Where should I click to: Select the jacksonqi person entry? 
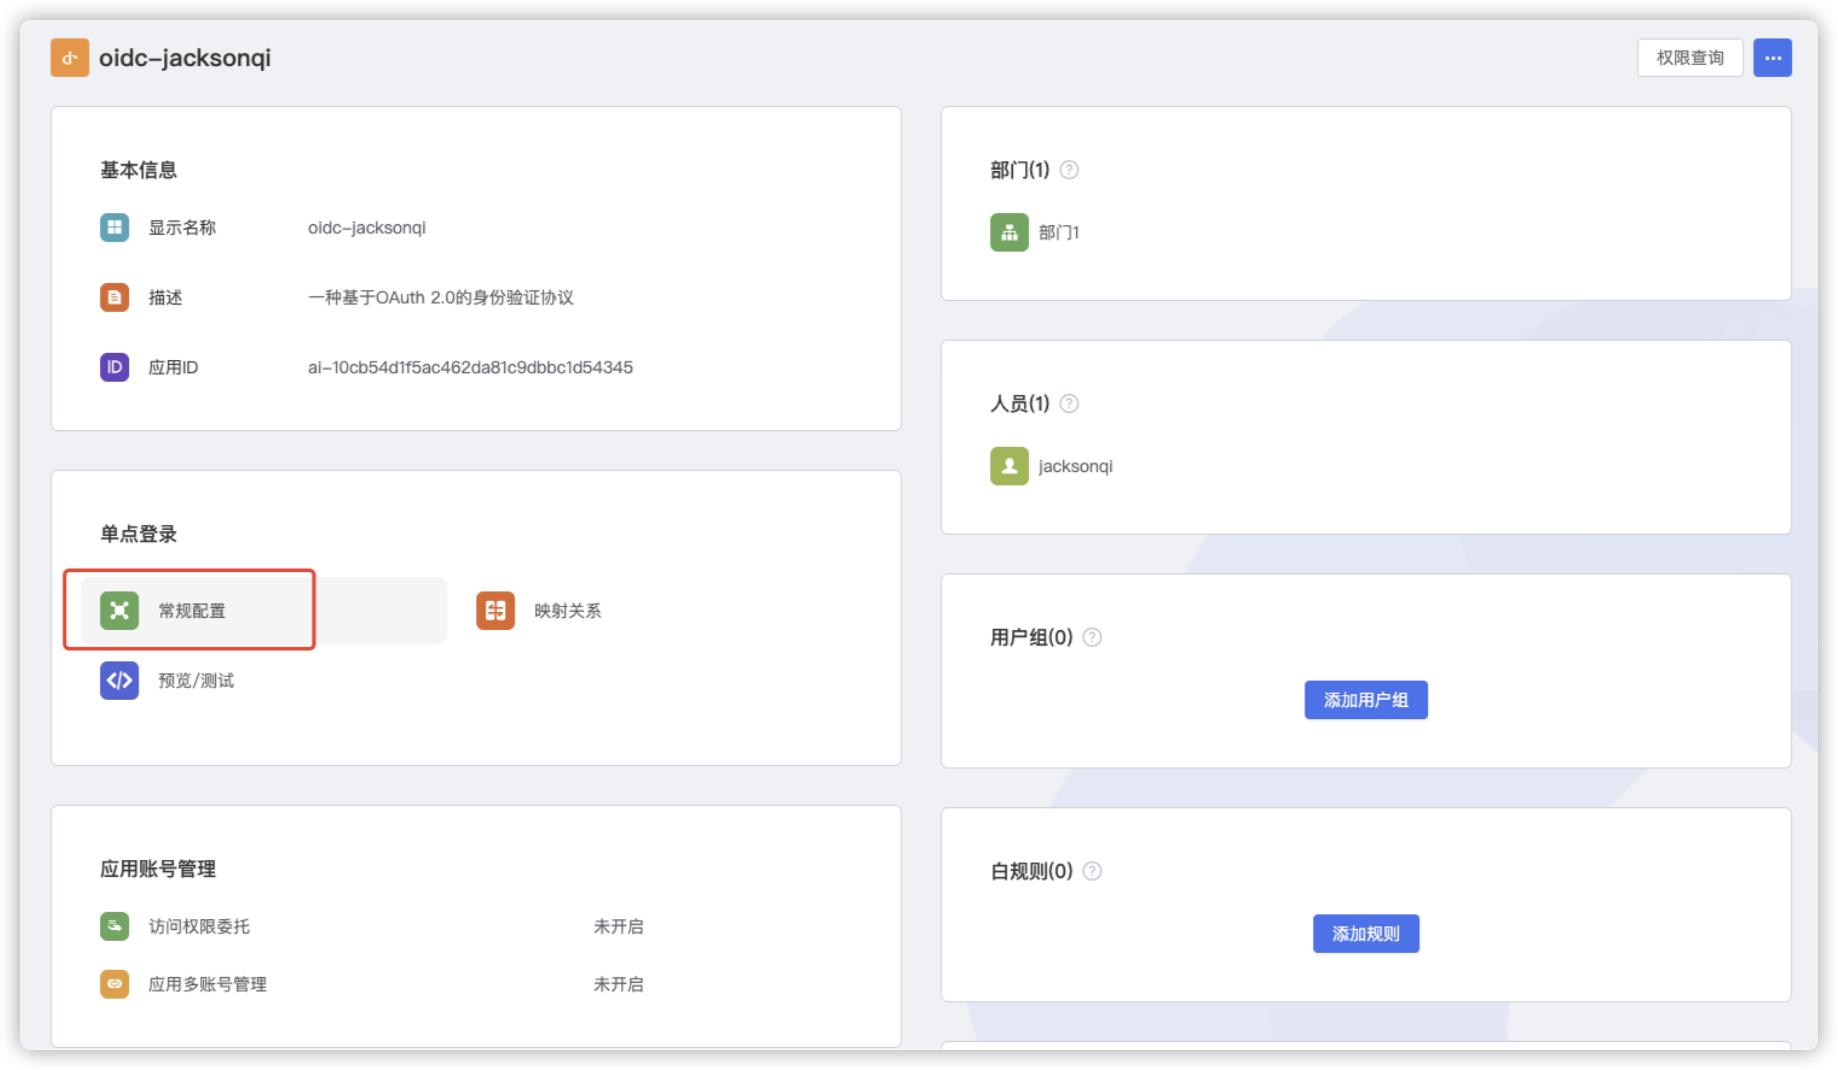pos(1075,466)
